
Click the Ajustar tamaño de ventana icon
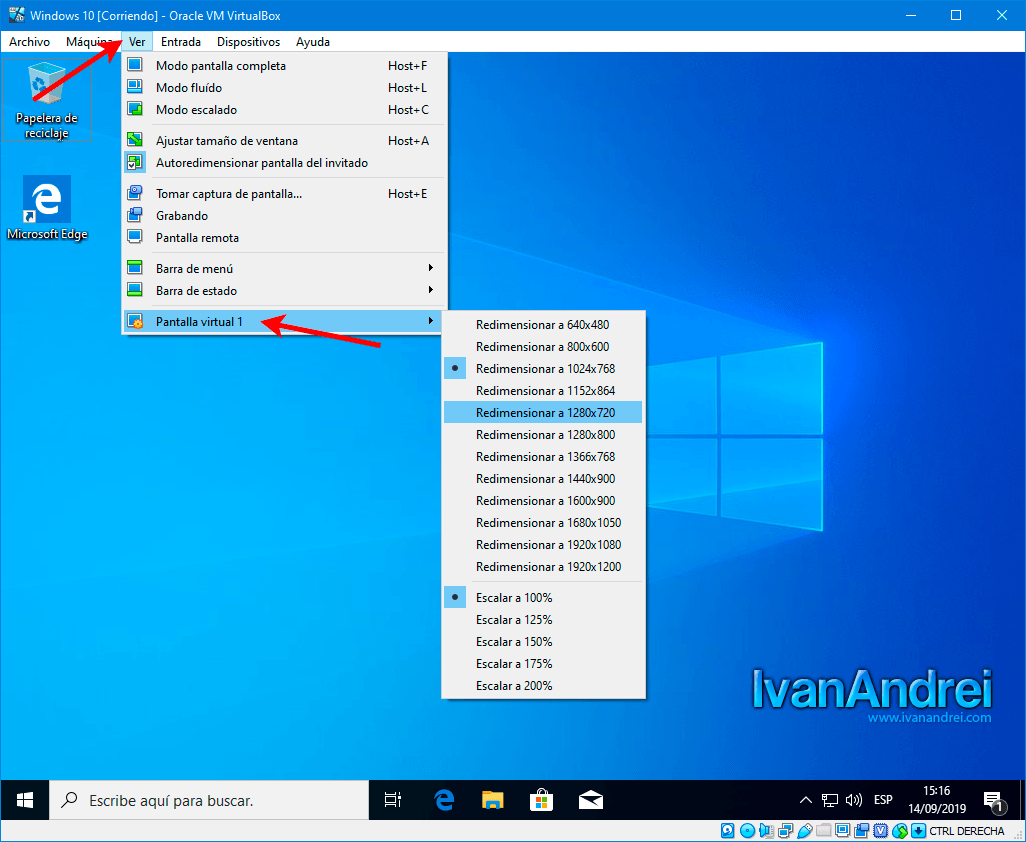135,140
